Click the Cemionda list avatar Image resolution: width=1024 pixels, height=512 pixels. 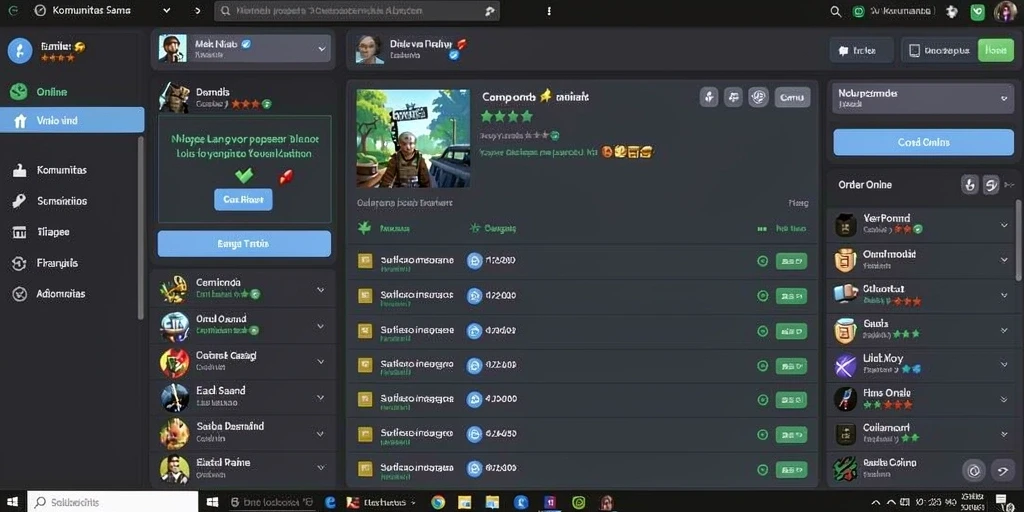click(x=174, y=289)
